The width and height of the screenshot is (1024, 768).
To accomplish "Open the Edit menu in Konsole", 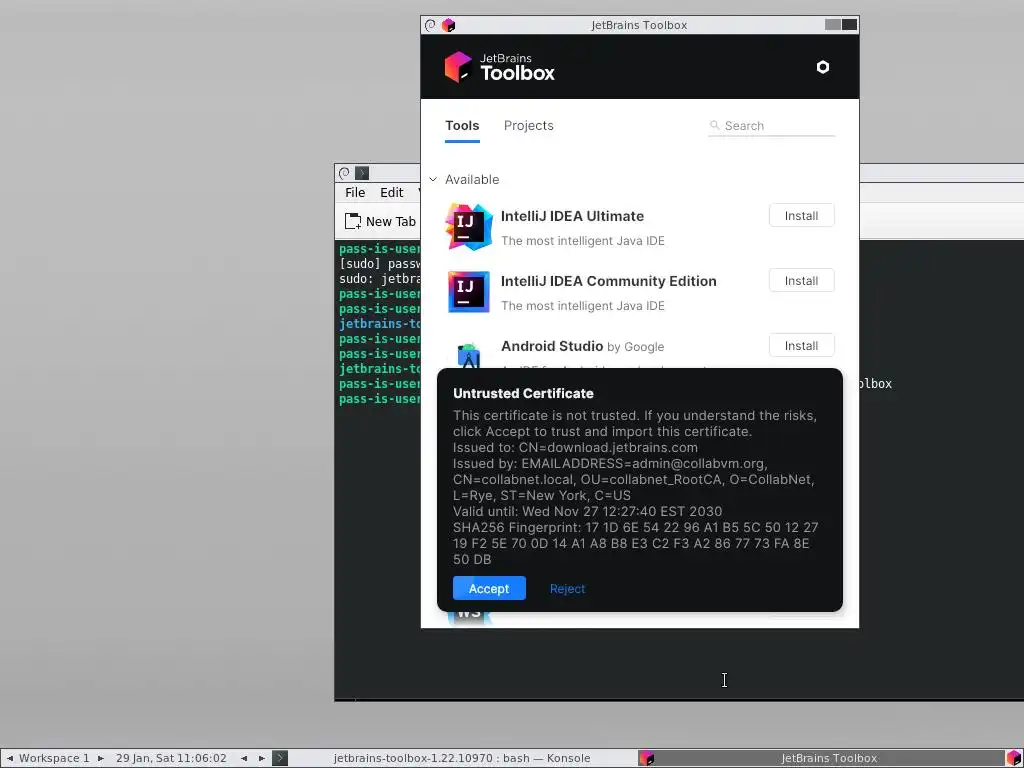I will pos(392,193).
